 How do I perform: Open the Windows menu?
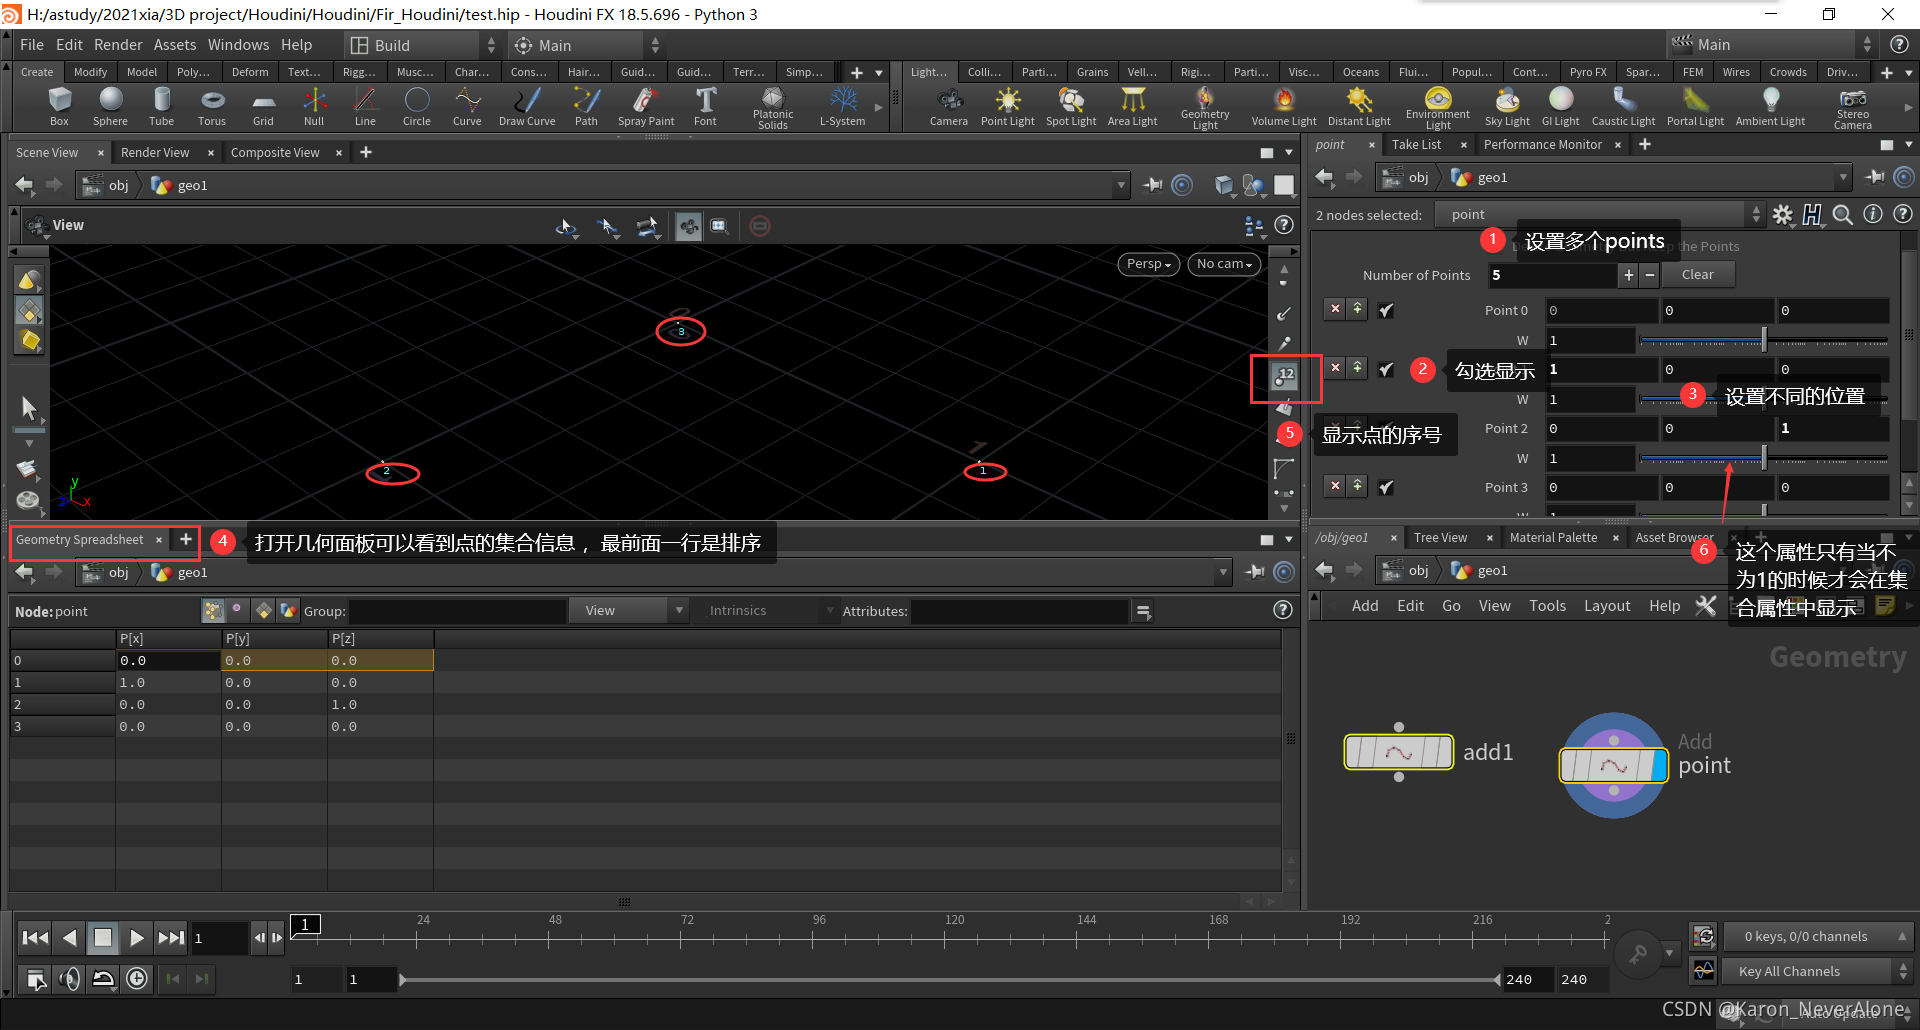238,45
